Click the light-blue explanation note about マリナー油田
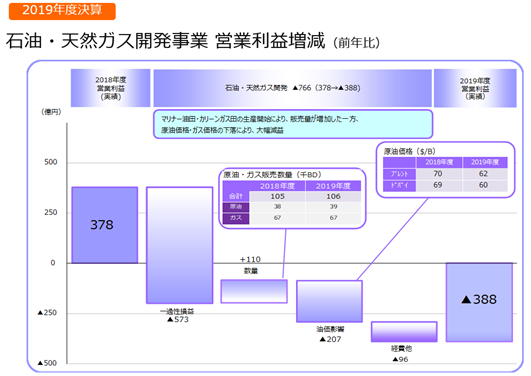Image resolution: width=531 pixels, height=376 pixels. [293, 124]
